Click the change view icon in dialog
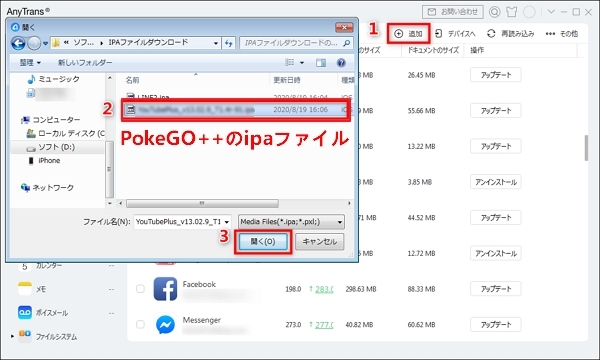 click(x=290, y=62)
